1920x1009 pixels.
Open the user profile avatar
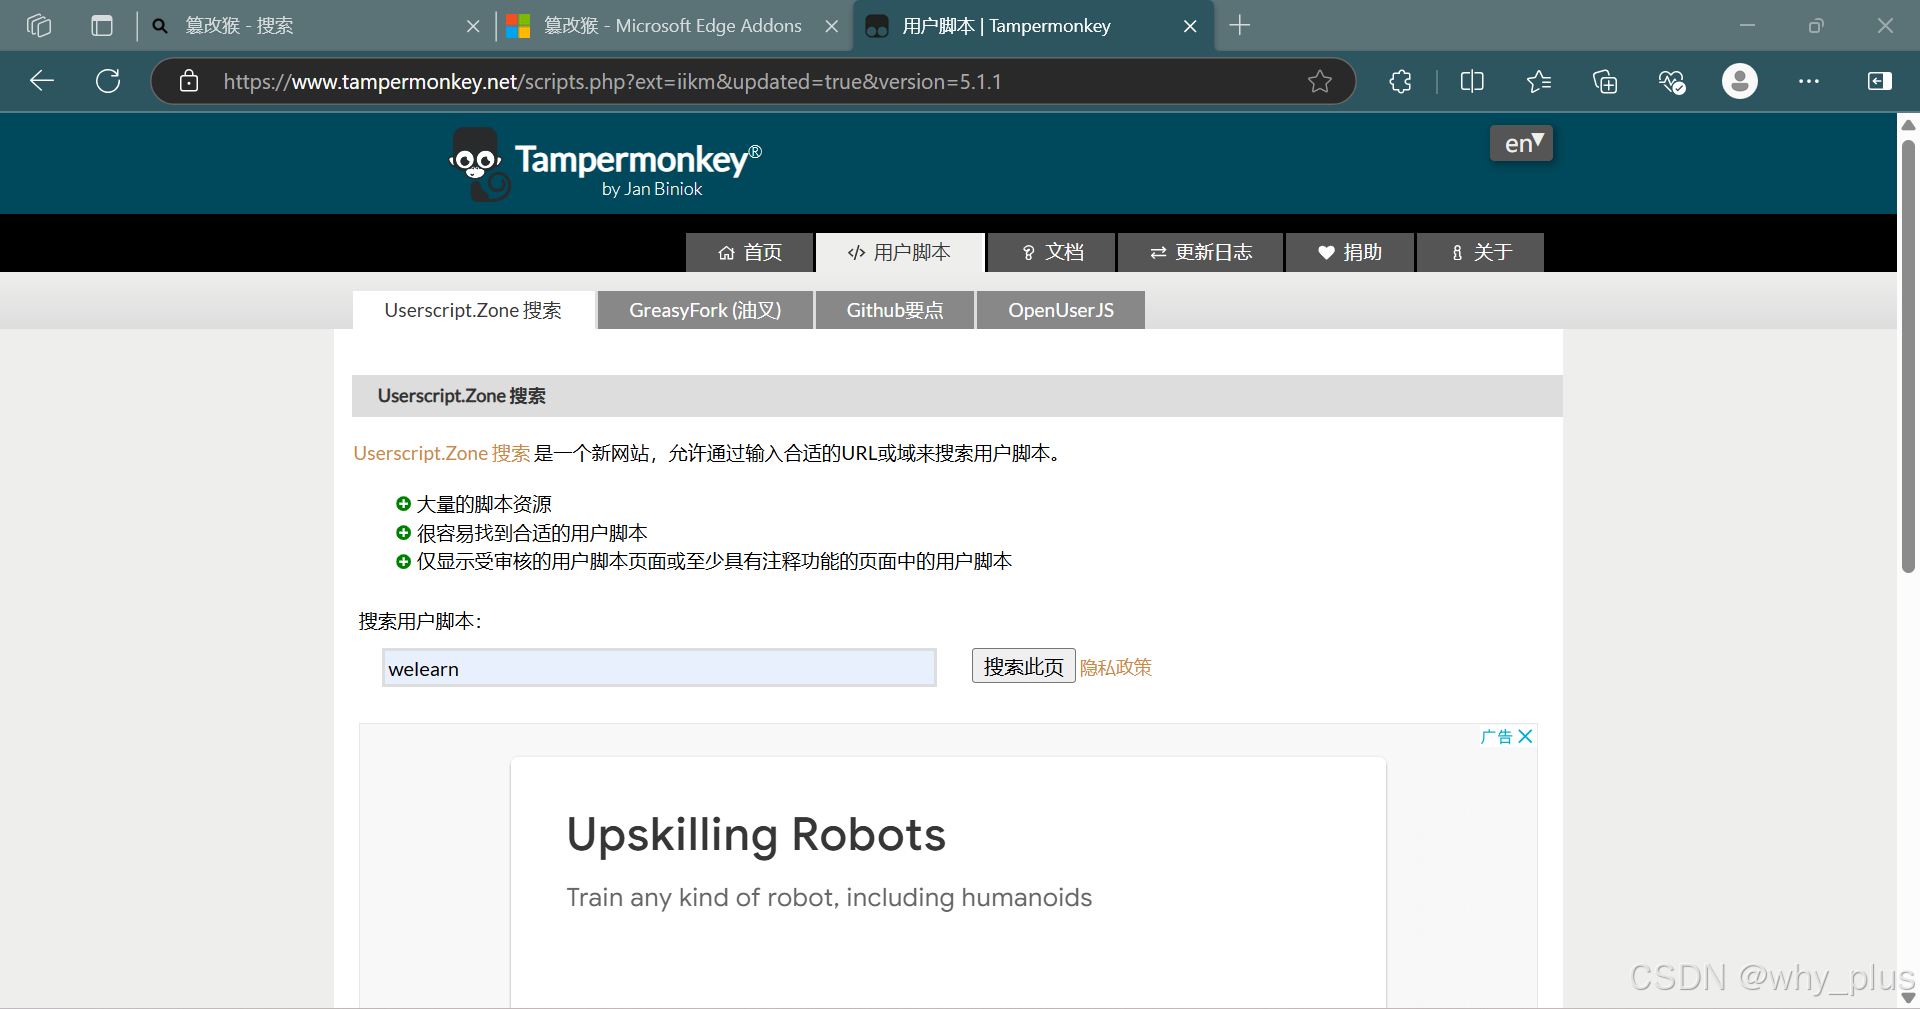1740,81
